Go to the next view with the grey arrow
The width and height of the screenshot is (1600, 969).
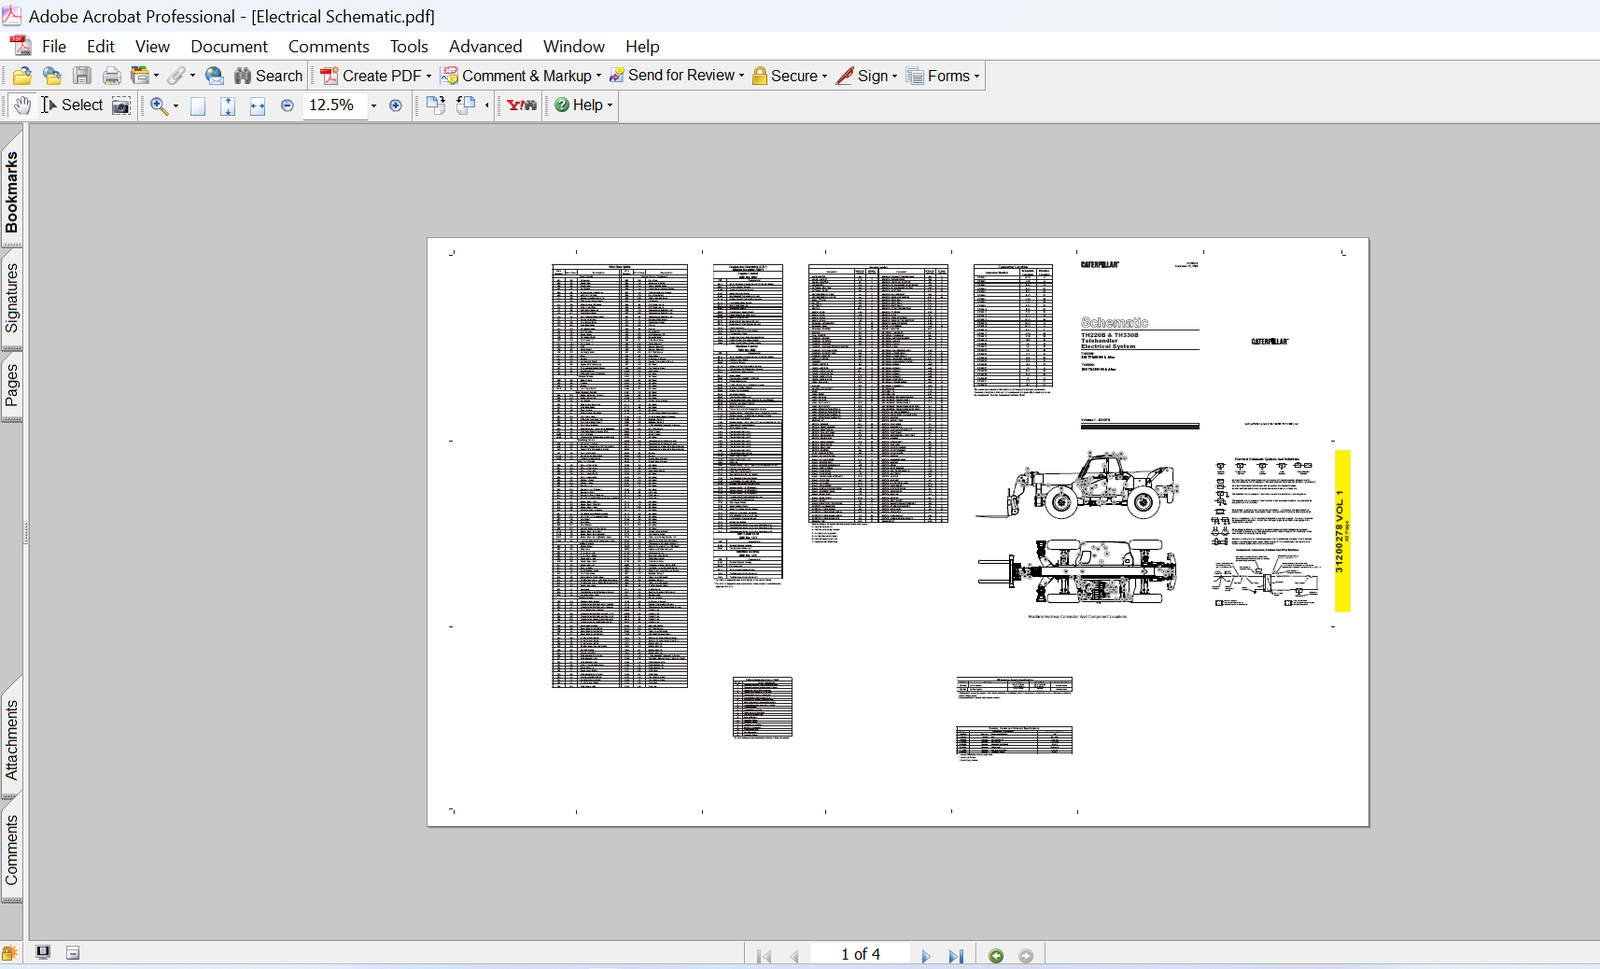click(1026, 955)
